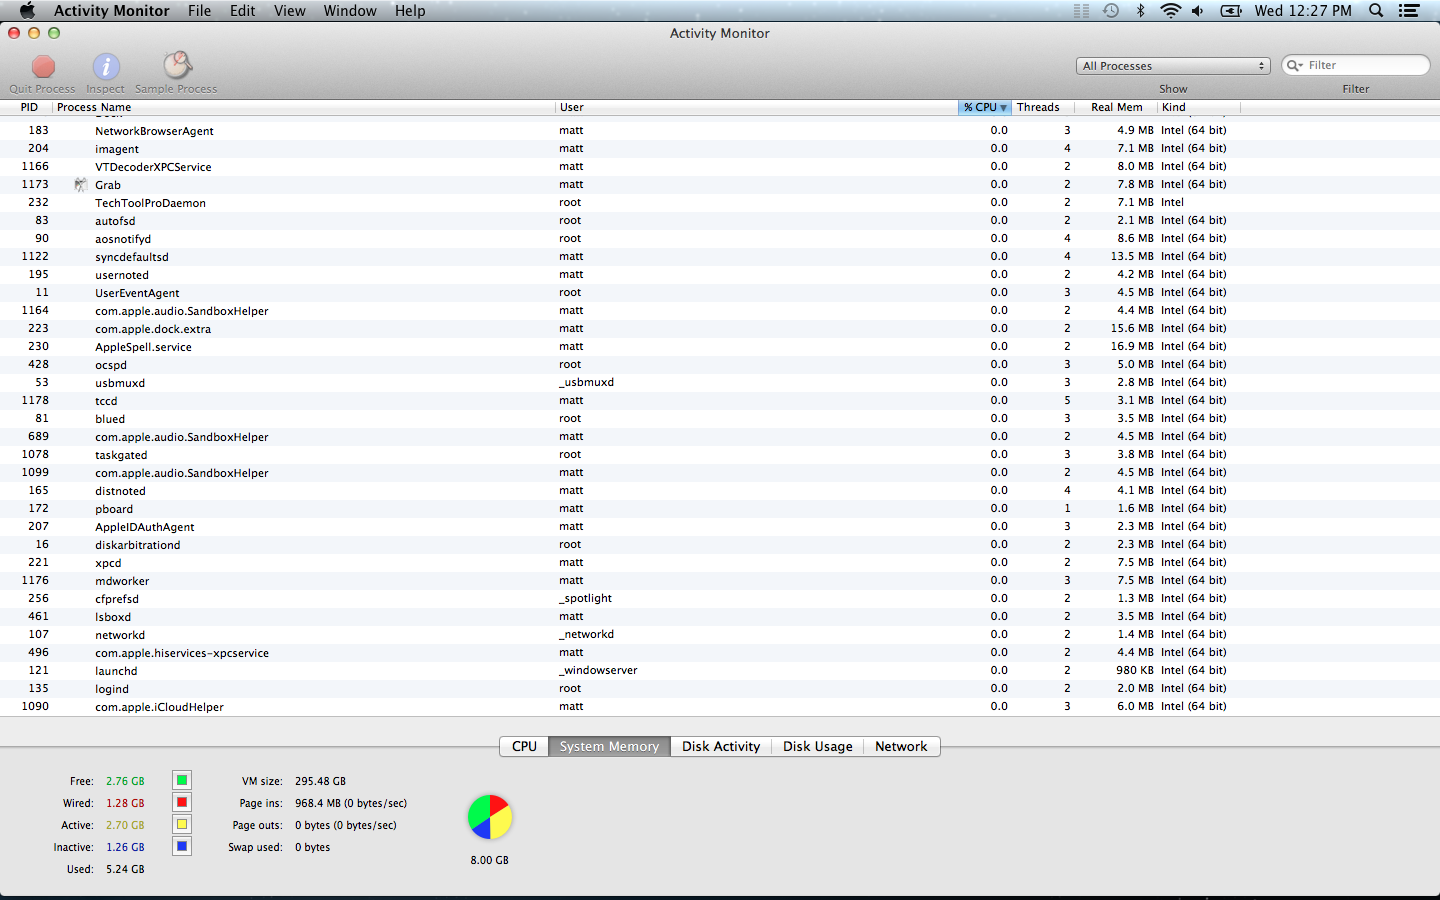
Task: Click the Quit Process stop-sign icon
Action: (x=43, y=67)
